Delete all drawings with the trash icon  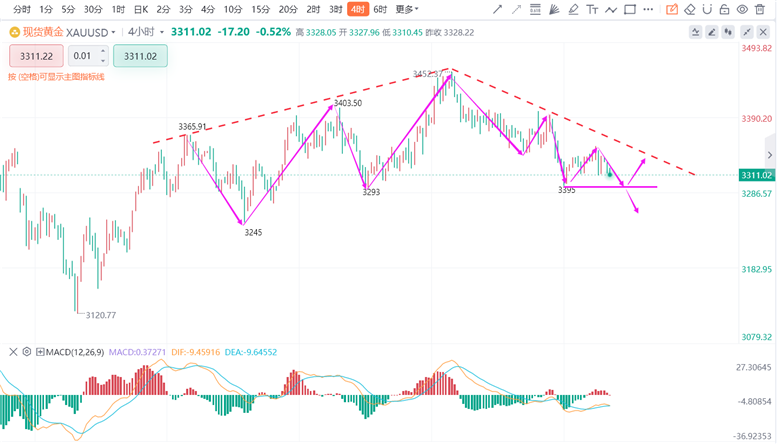click(760, 9)
